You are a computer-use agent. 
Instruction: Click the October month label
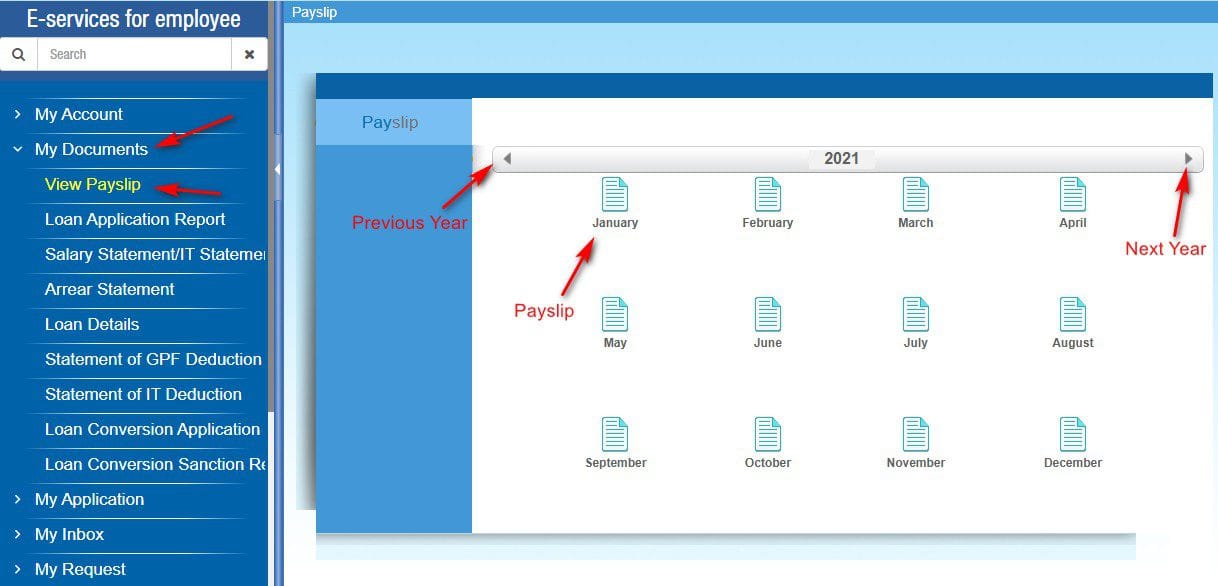click(768, 463)
